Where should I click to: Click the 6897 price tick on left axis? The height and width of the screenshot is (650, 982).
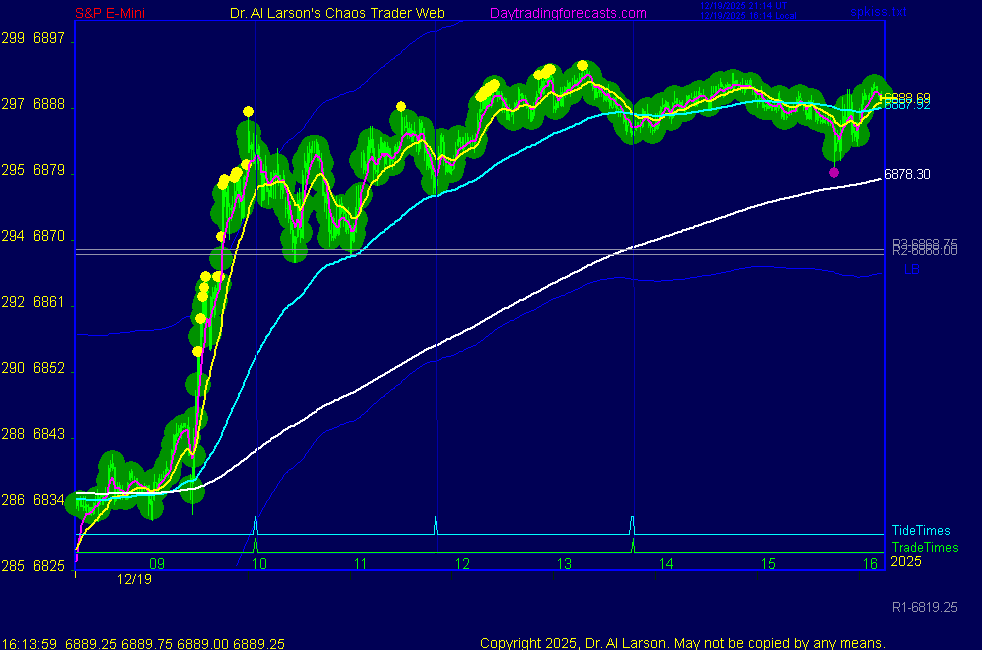point(48,38)
